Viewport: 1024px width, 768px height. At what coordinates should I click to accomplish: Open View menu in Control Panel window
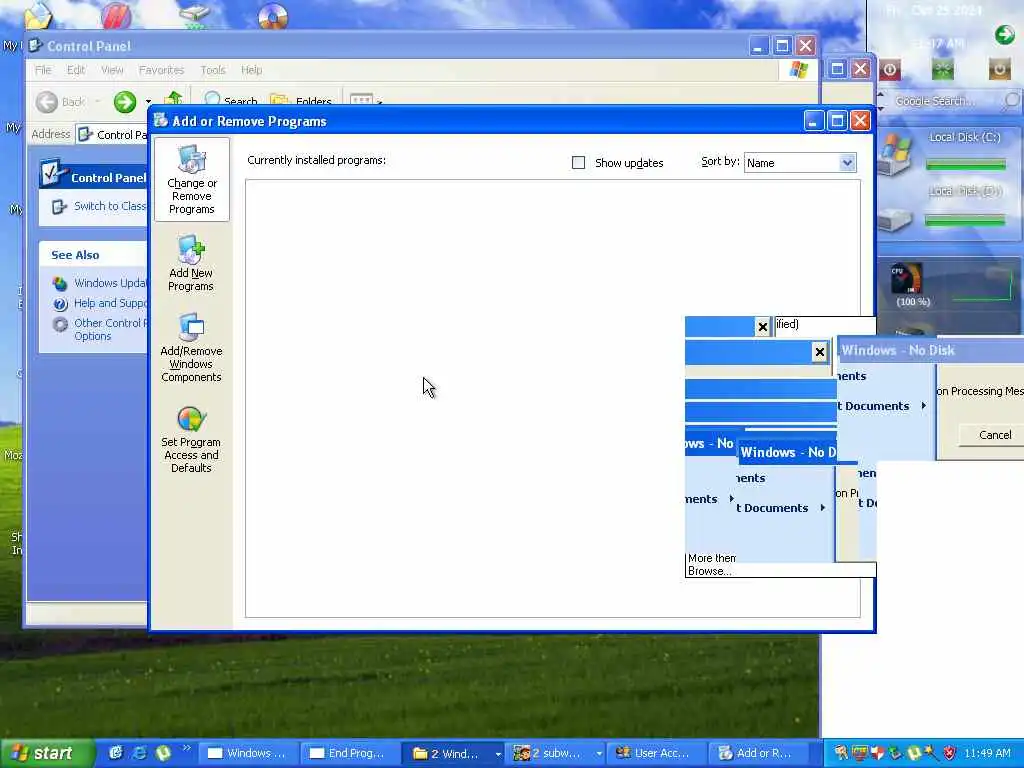[x=112, y=70]
